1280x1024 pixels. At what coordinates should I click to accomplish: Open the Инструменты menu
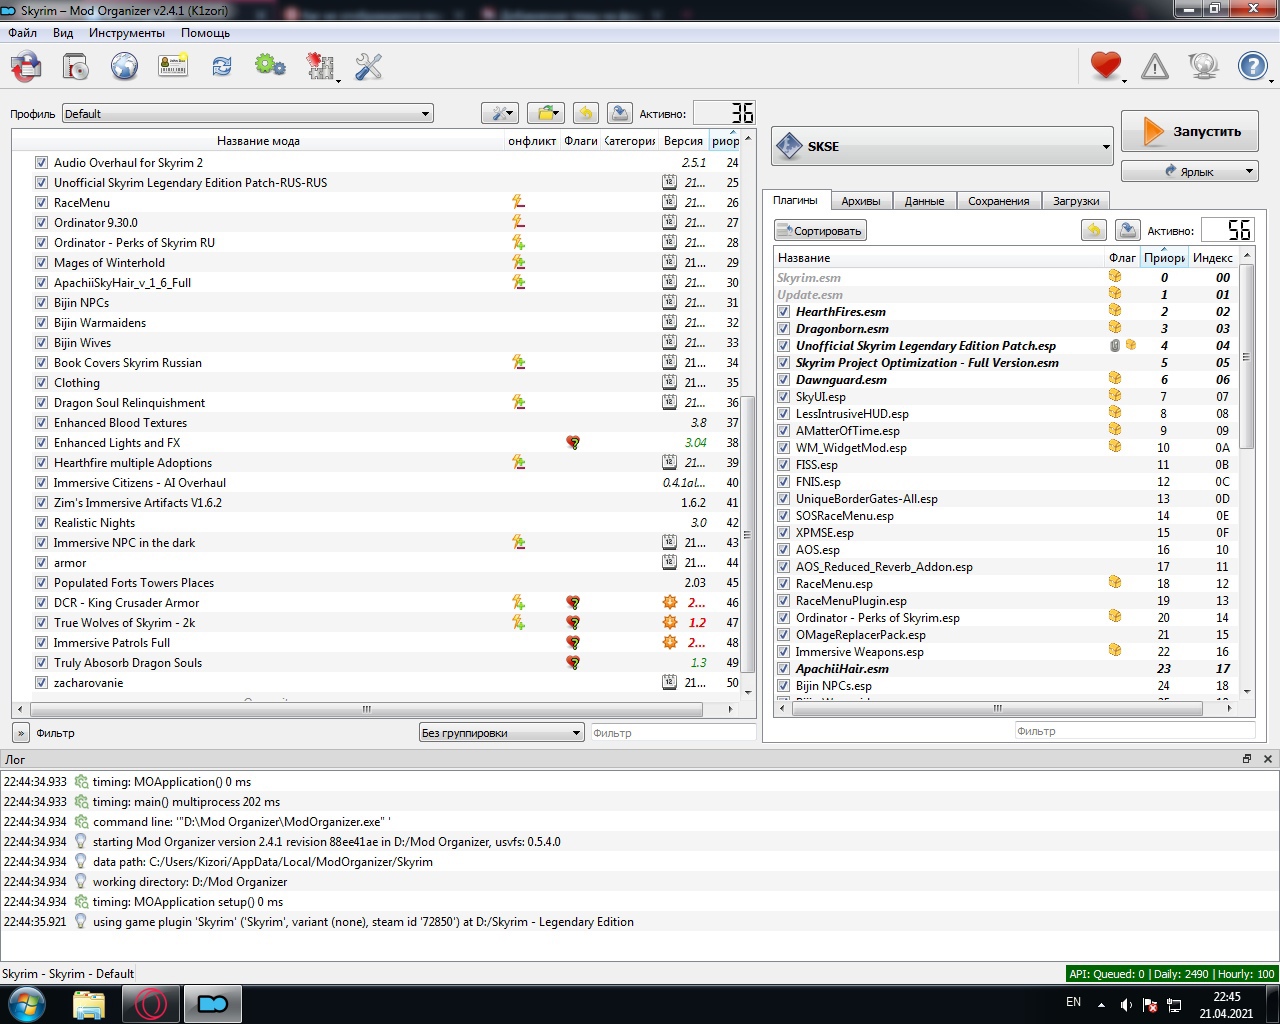127,33
